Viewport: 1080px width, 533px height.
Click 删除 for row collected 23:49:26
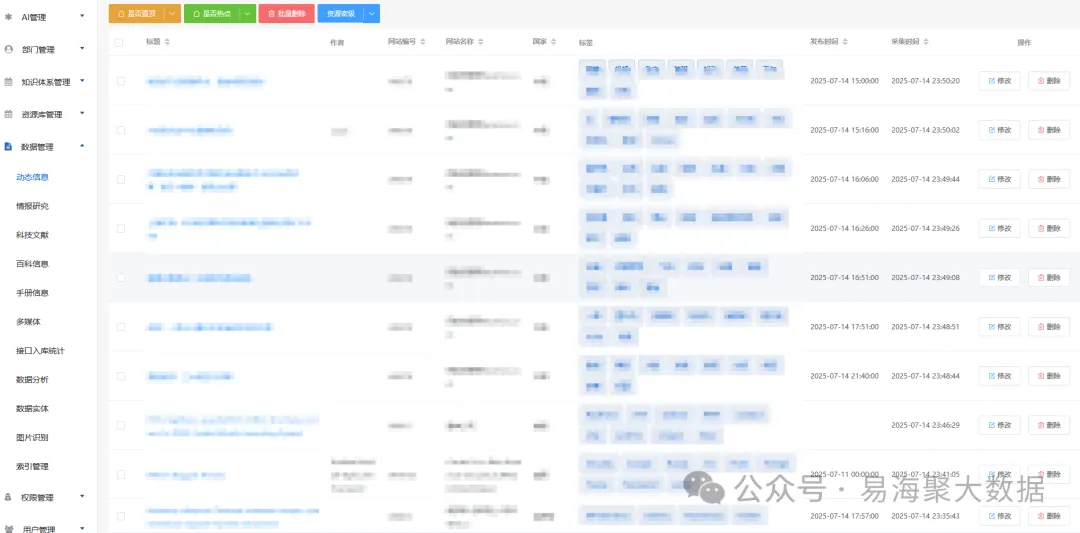click(x=1049, y=228)
